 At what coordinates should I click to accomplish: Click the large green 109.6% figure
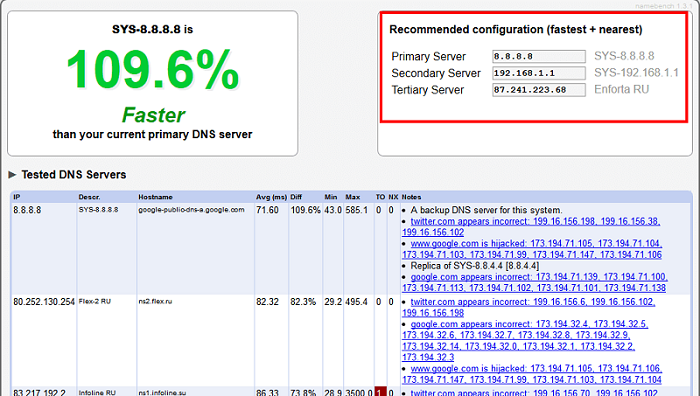click(153, 70)
